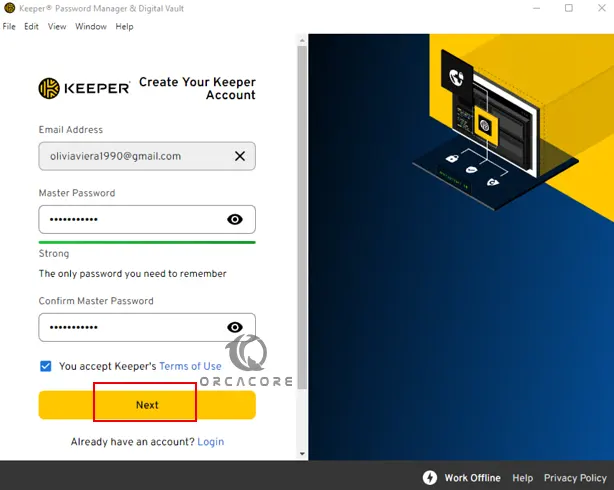Screen dimensions: 614x490
Task: Open the Edit menu
Action: [x=31, y=27]
